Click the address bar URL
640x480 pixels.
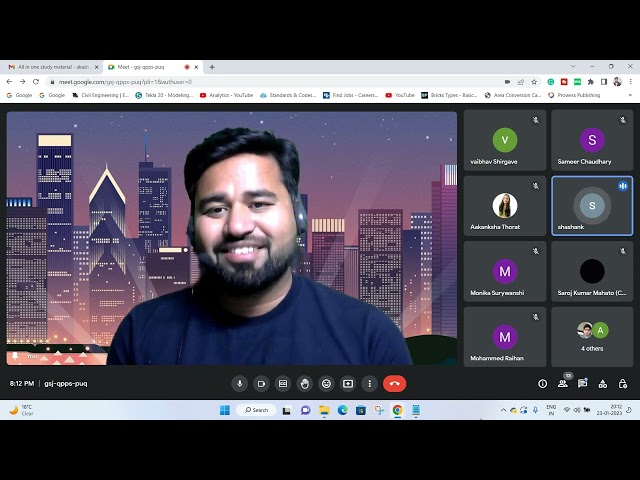tap(125, 82)
